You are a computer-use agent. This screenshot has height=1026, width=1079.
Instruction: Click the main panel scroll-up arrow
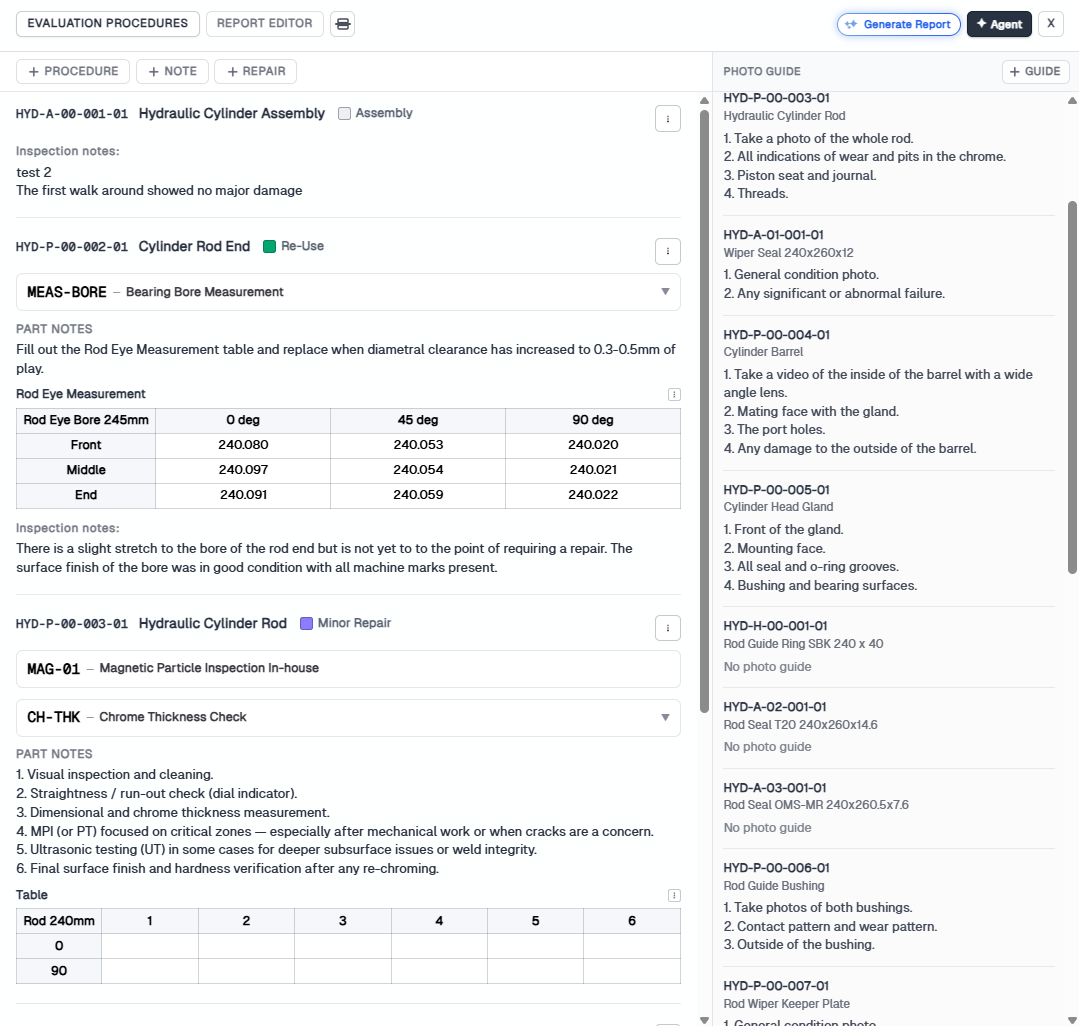(704, 100)
